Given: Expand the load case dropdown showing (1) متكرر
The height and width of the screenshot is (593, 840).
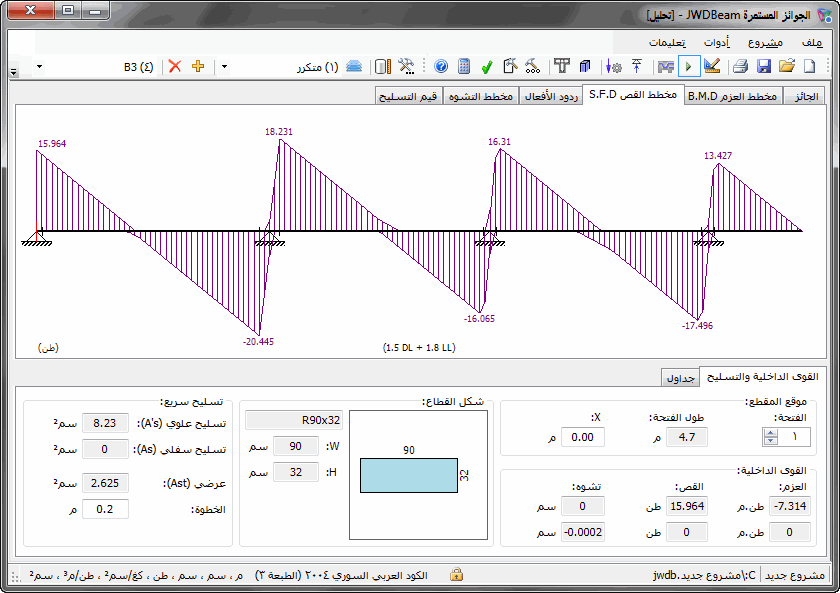Looking at the screenshot, I should [x=224, y=66].
